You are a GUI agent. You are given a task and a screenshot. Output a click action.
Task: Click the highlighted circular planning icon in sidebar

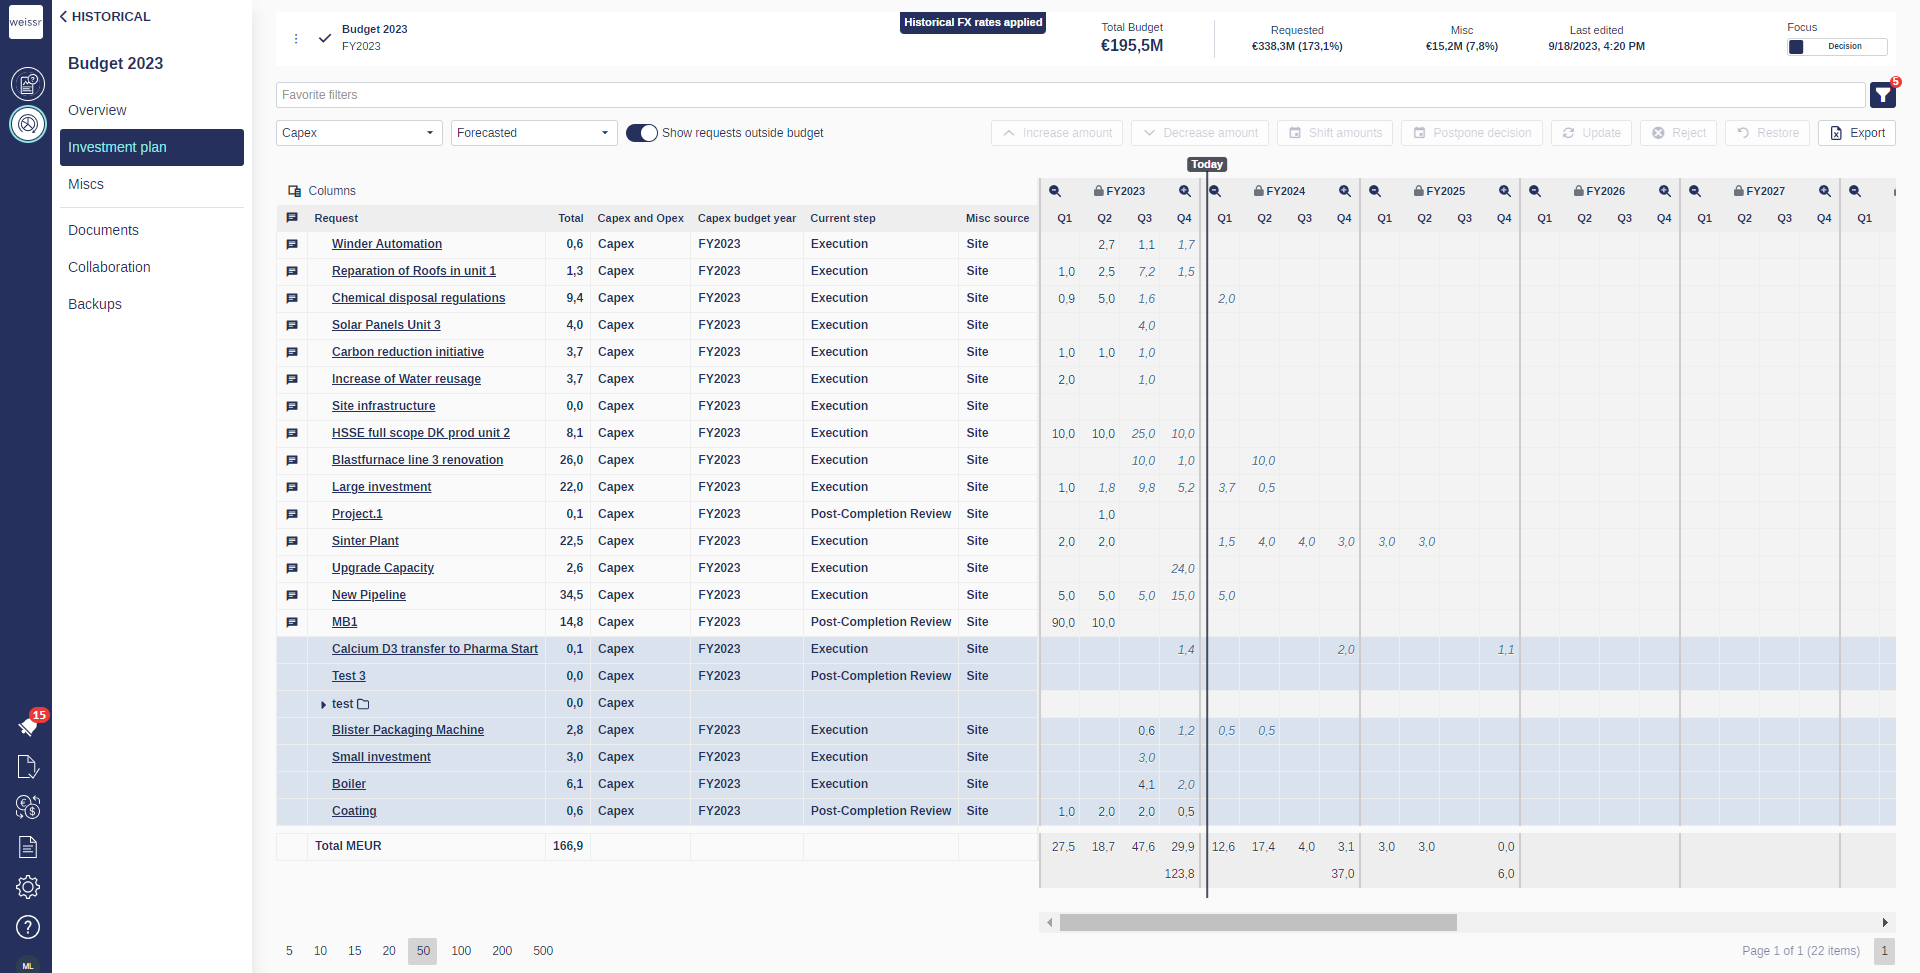point(28,124)
